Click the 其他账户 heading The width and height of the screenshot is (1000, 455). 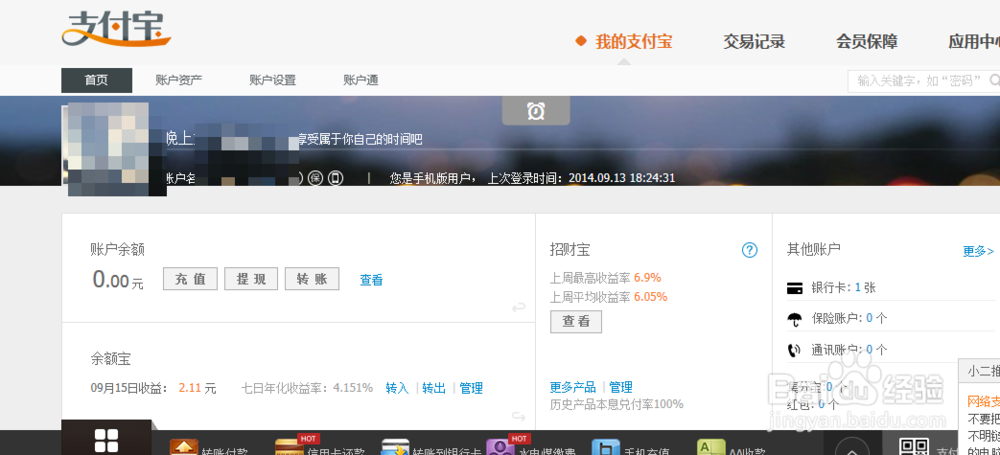[x=814, y=250]
